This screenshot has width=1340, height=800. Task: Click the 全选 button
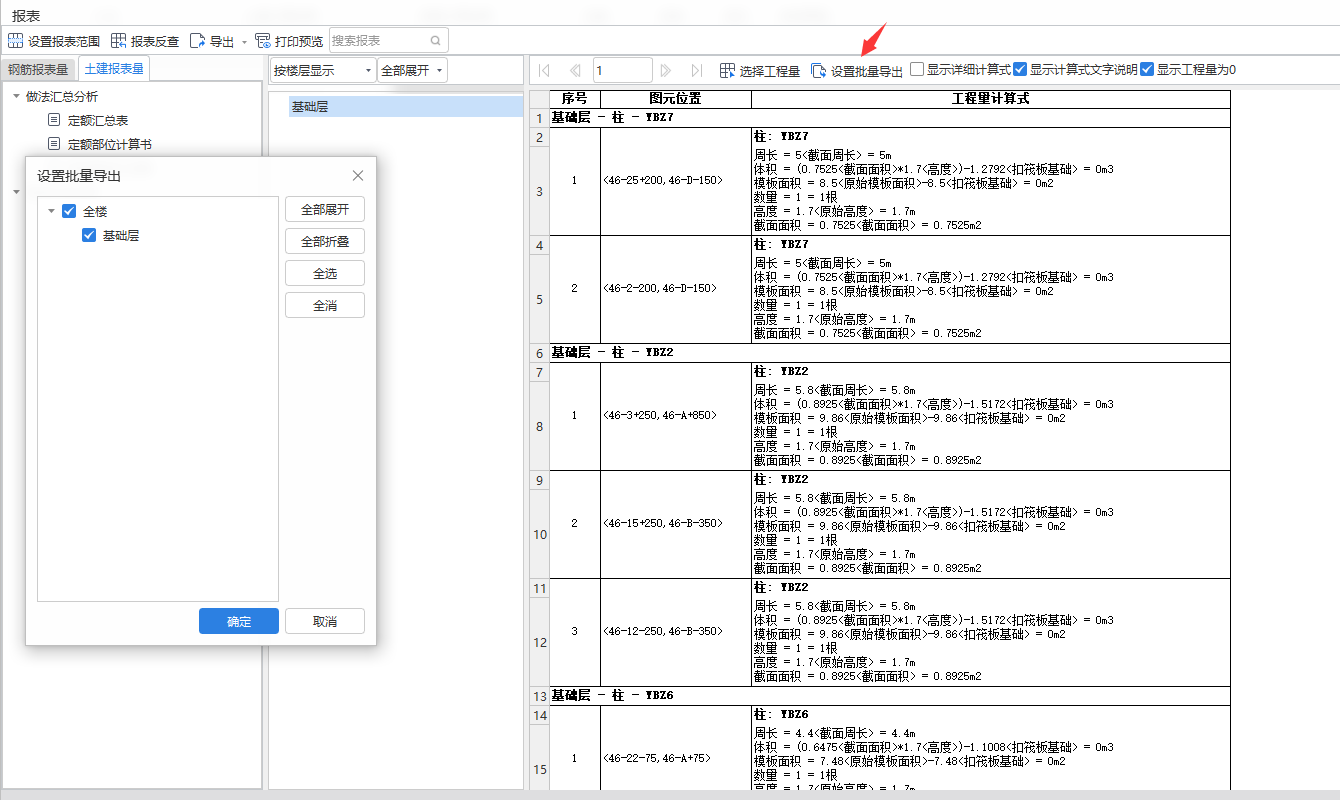pyautogui.click(x=325, y=273)
